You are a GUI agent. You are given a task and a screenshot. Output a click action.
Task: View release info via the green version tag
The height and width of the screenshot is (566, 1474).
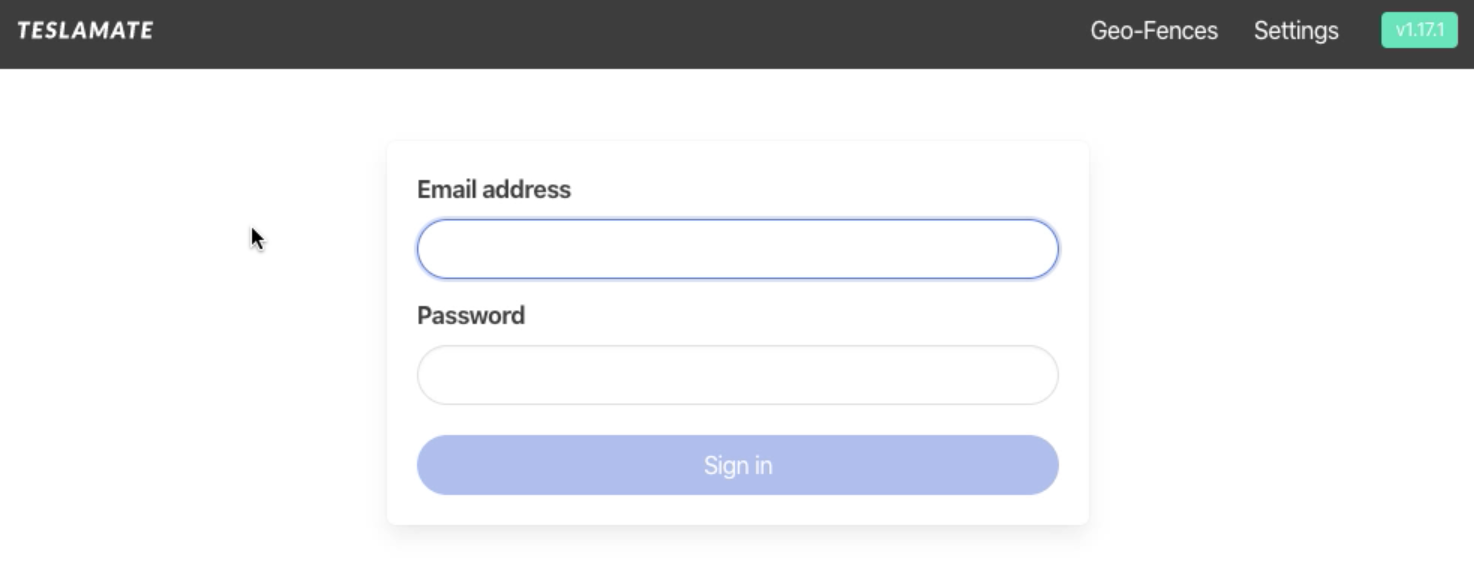(x=1419, y=30)
